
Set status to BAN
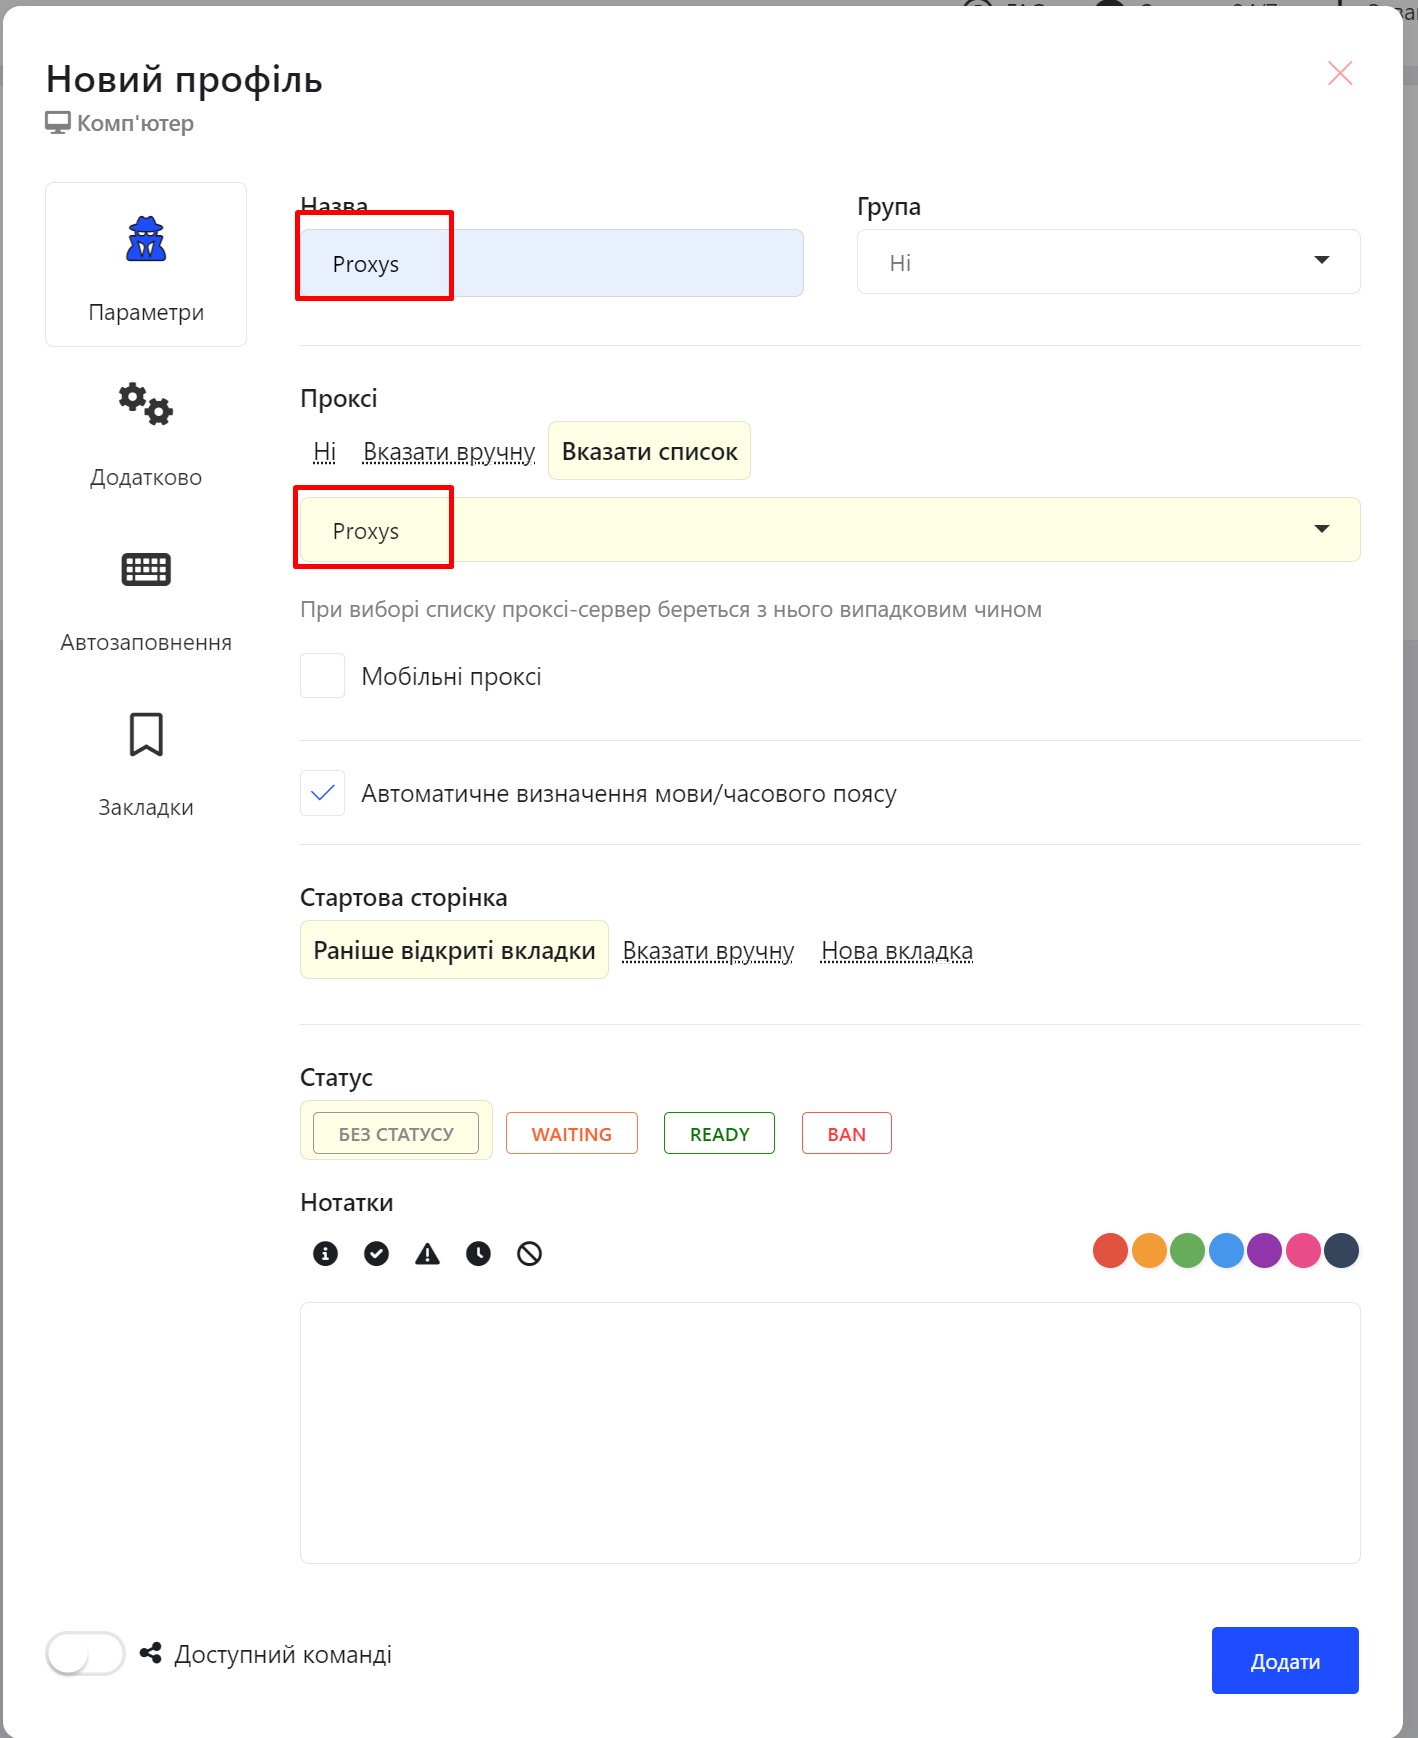[846, 1133]
